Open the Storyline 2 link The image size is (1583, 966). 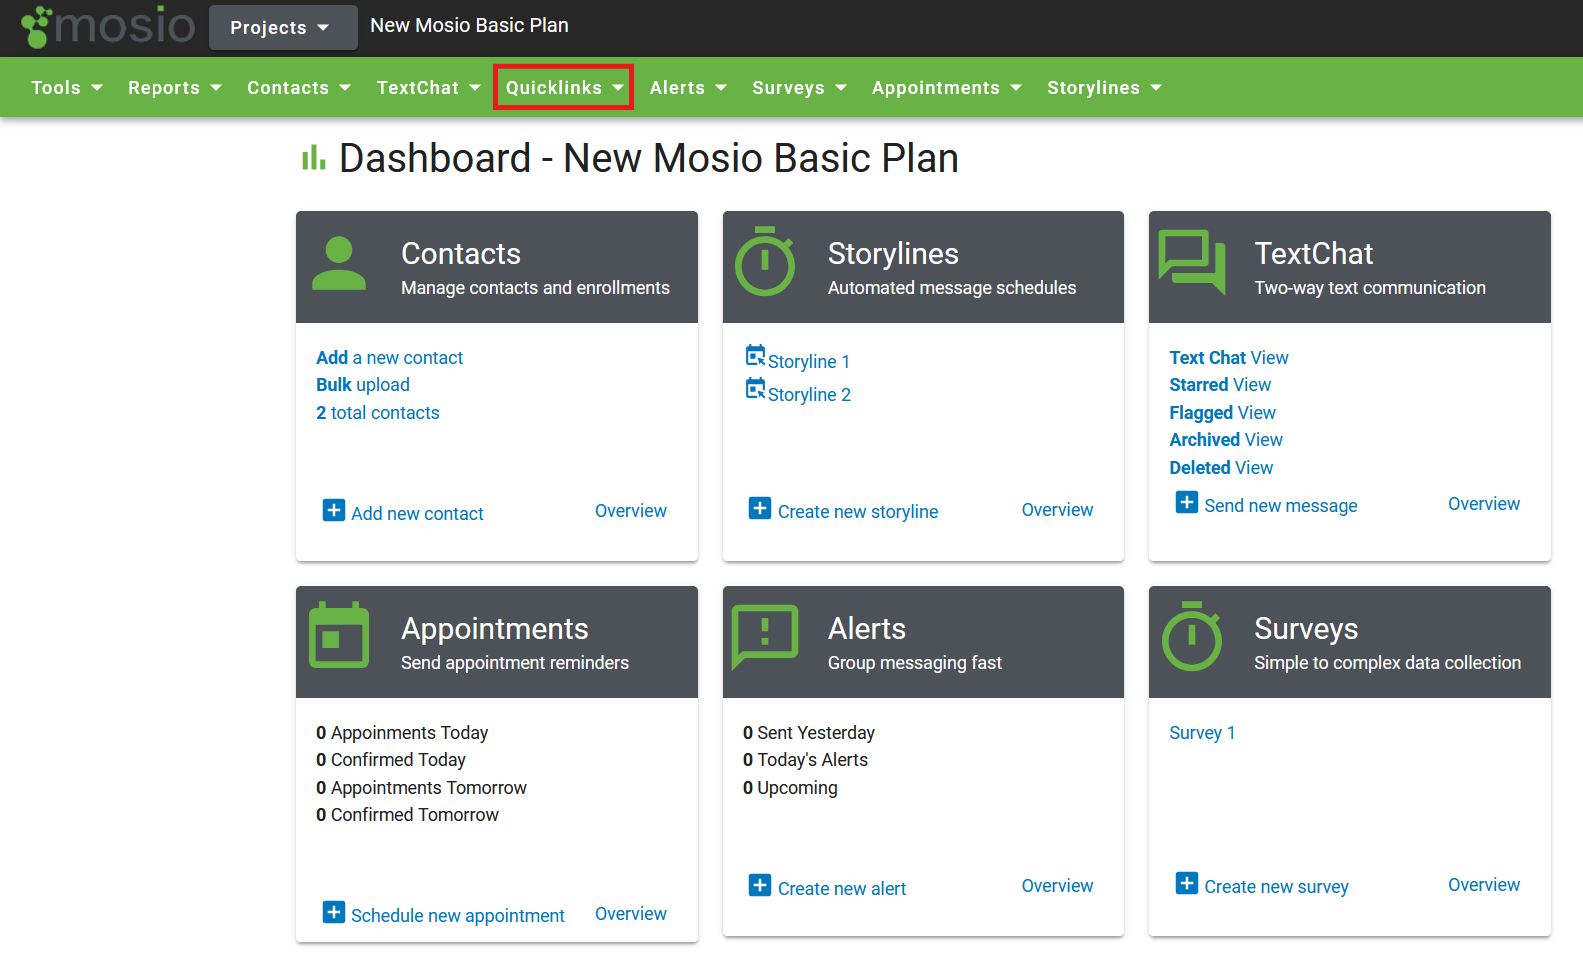pyautogui.click(x=810, y=395)
